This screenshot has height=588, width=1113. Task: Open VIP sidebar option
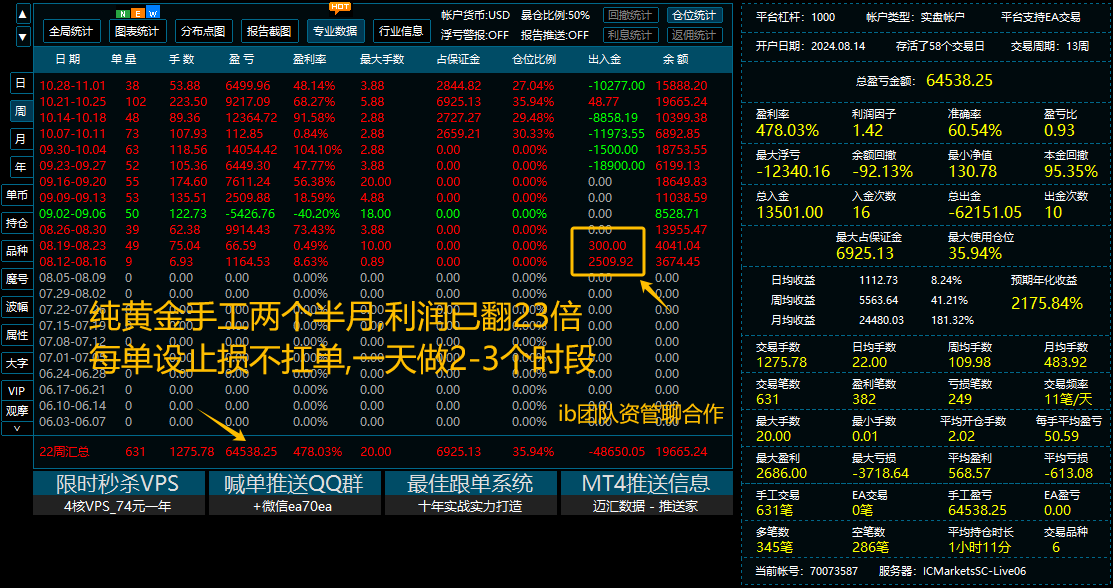coord(17,391)
